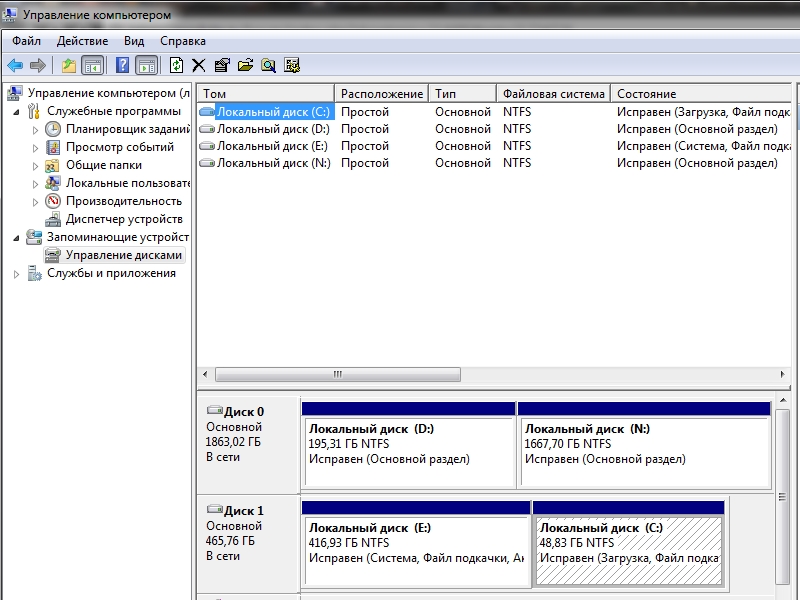This screenshot has width=800, height=600.
Task: Click the Диспетчер устройств icon
Action: click(53, 219)
